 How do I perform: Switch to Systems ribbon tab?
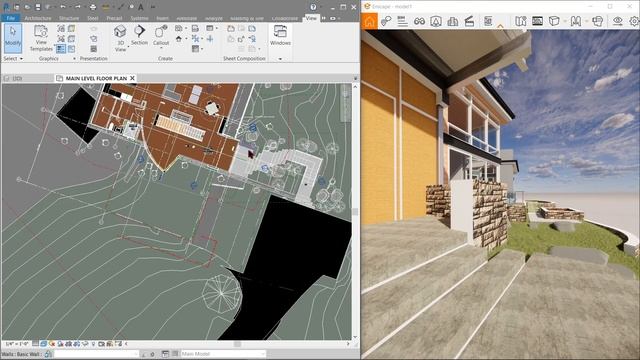tap(139, 18)
